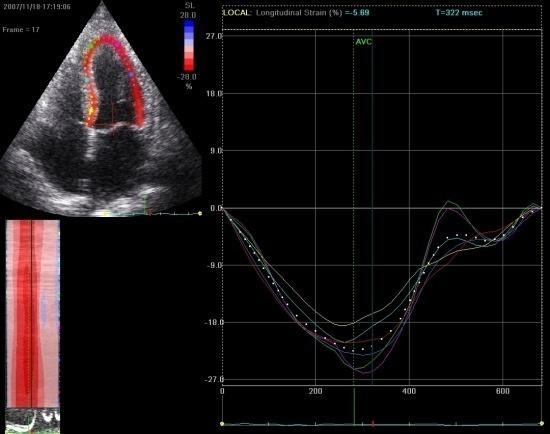Click the SL strain color scale bar
The image size is (550, 434).
coord(189,46)
